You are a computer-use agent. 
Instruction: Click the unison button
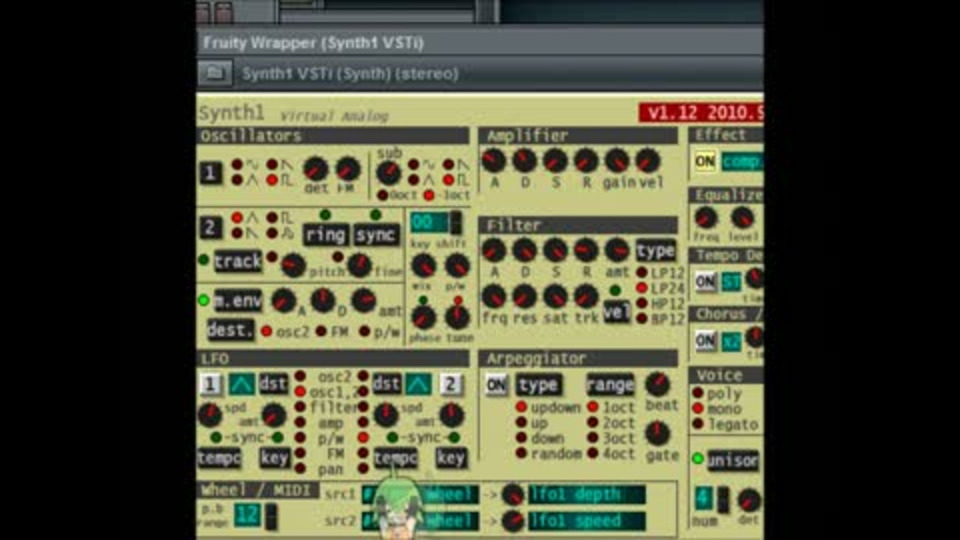(733, 460)
